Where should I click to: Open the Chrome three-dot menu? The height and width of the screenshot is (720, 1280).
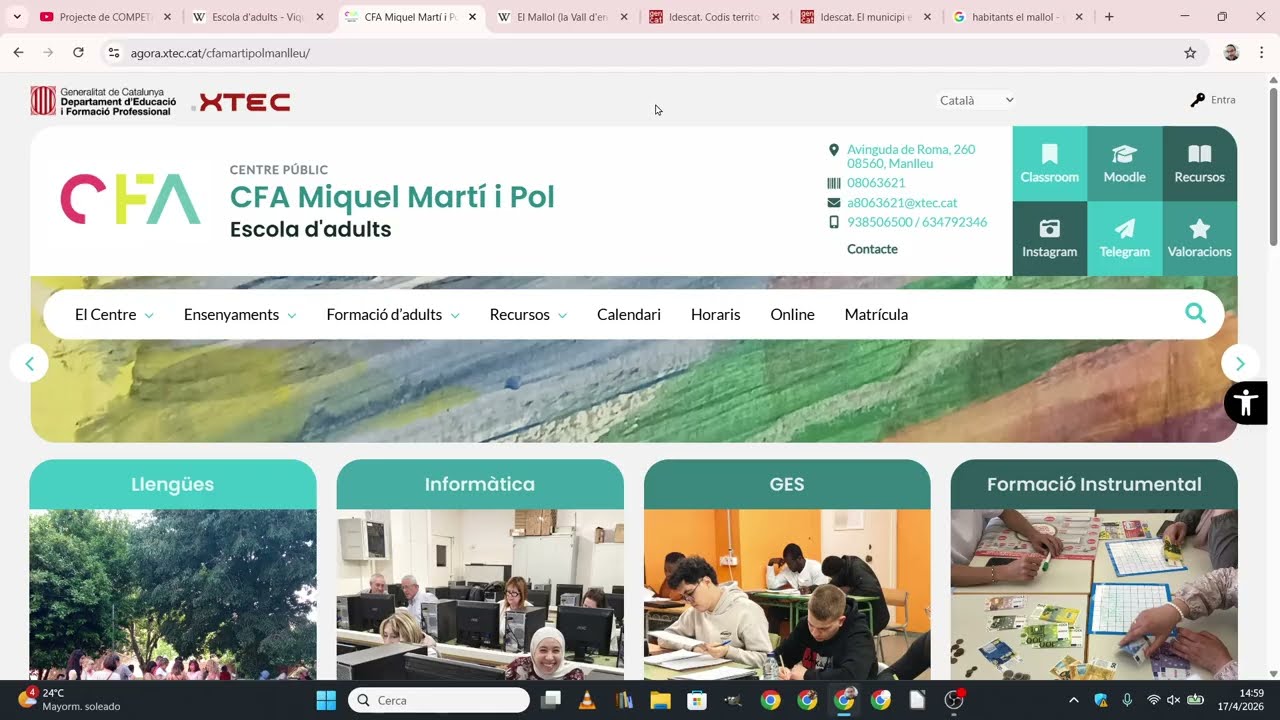(1261, 53)
